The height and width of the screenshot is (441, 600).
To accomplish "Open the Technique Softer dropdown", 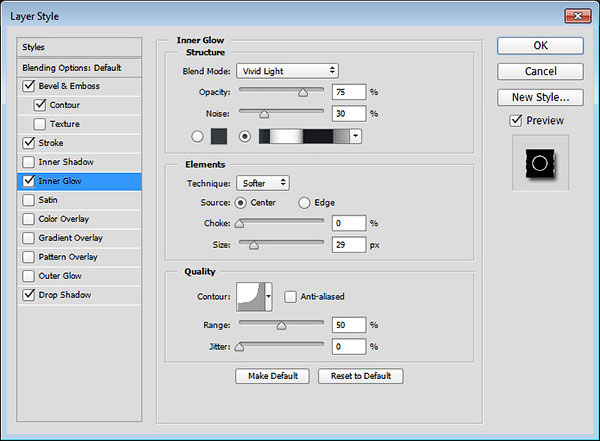I will pyautogui.click(x=263, y=183).
